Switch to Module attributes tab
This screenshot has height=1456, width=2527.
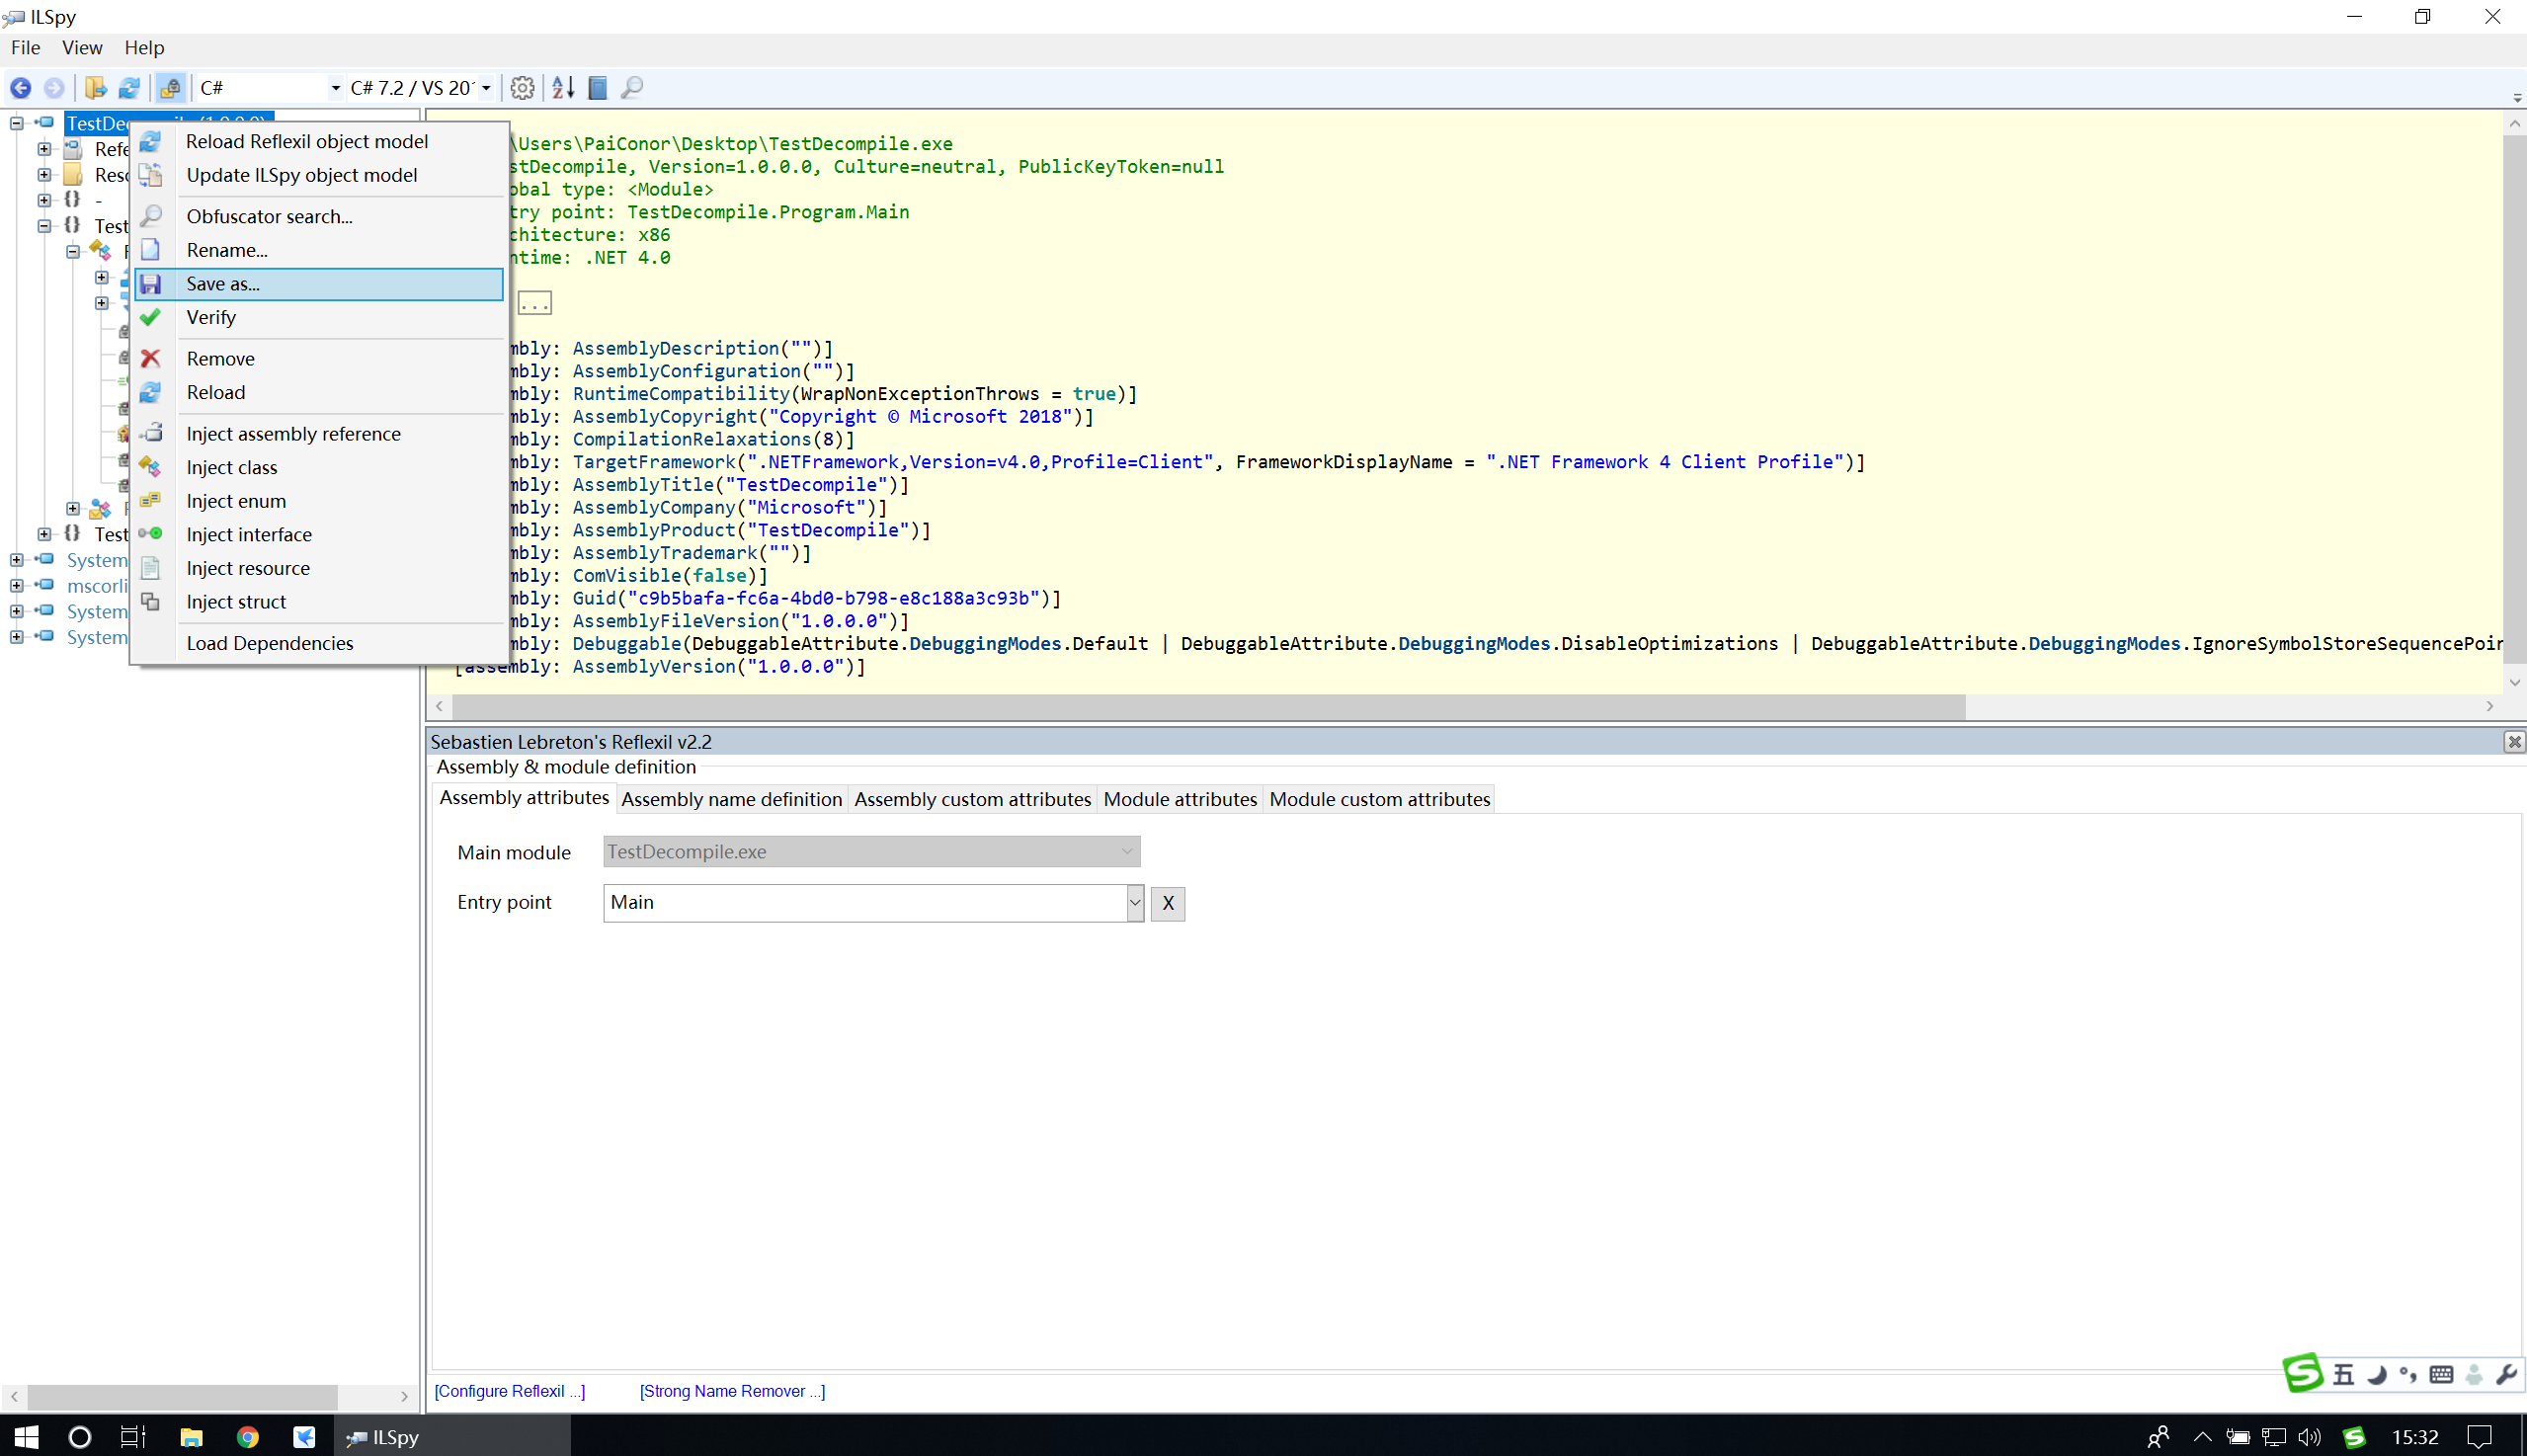pyautogui.click(x=1180, y=799)
